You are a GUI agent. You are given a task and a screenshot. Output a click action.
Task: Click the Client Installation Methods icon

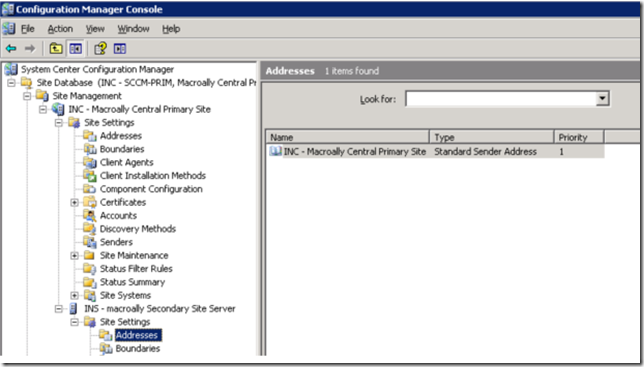tap(90, 175)
